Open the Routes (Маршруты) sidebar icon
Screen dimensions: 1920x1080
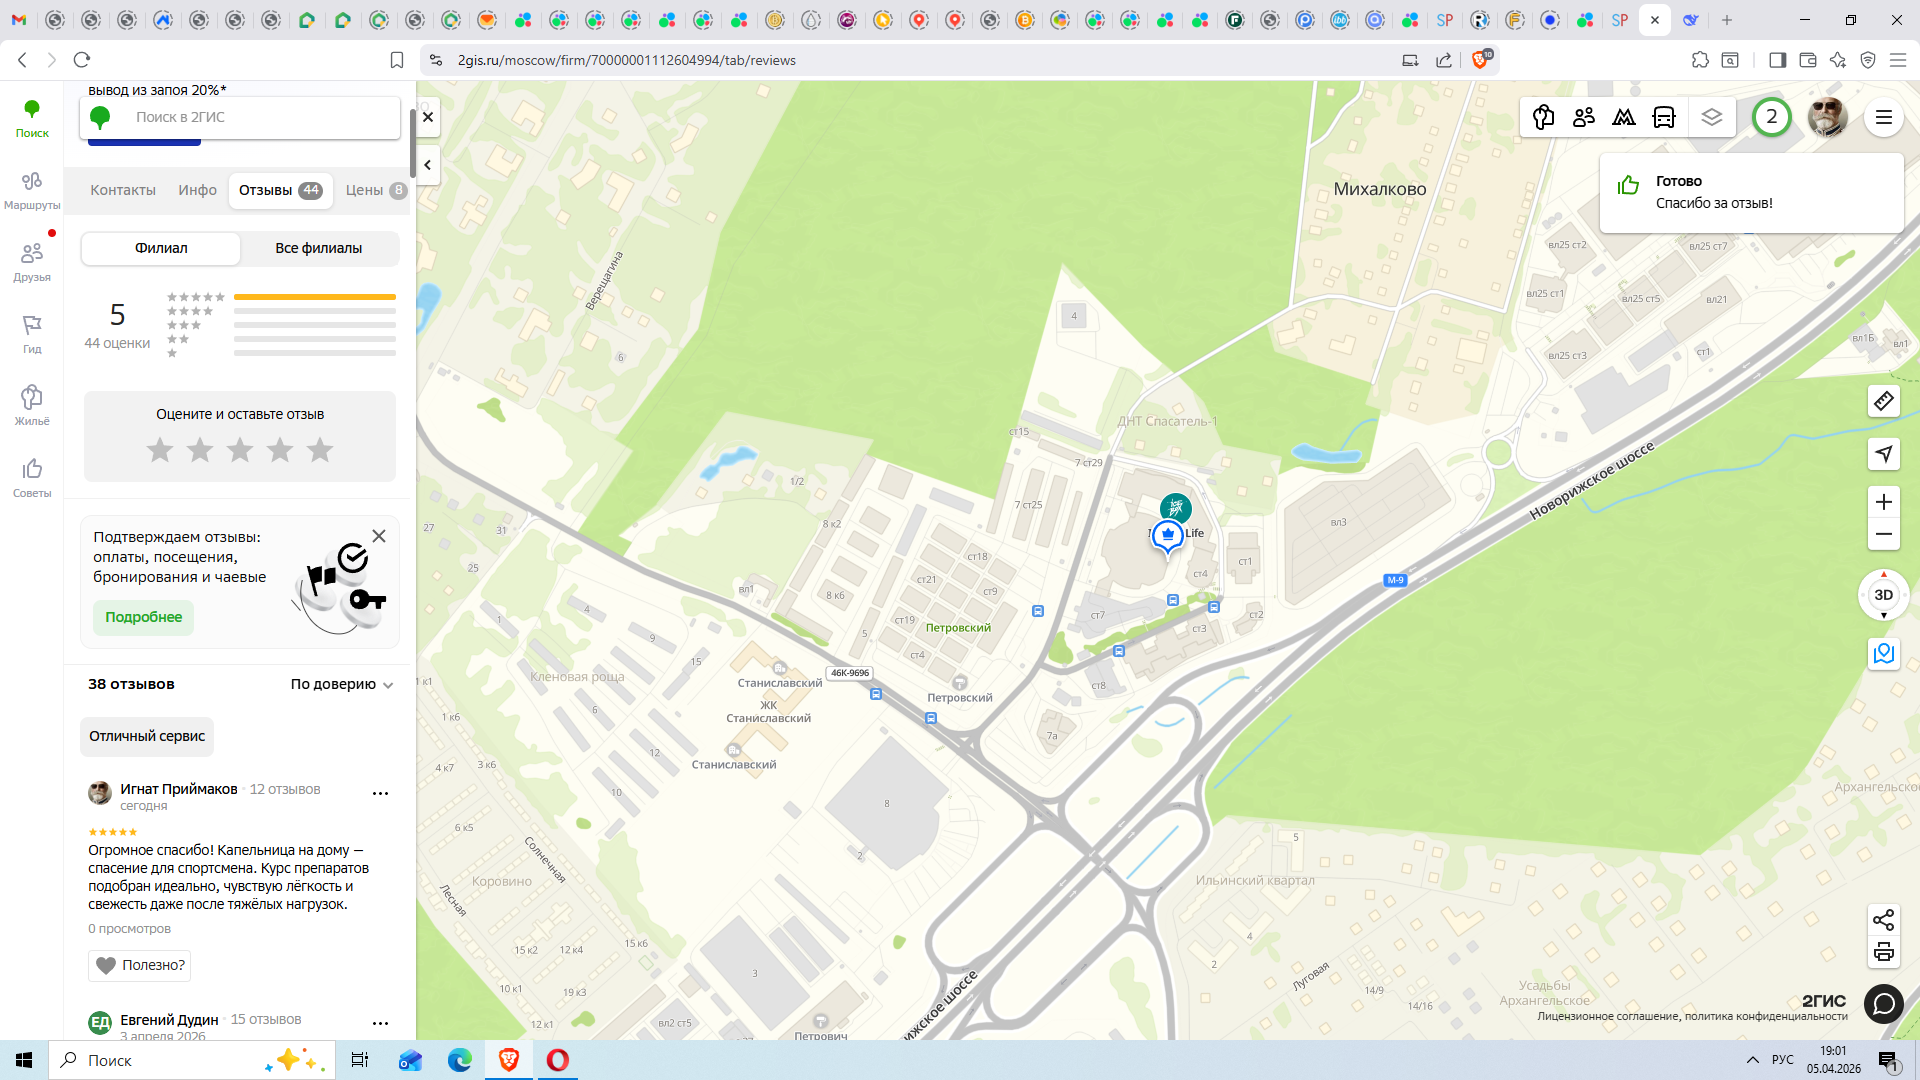tap(32, 189)
